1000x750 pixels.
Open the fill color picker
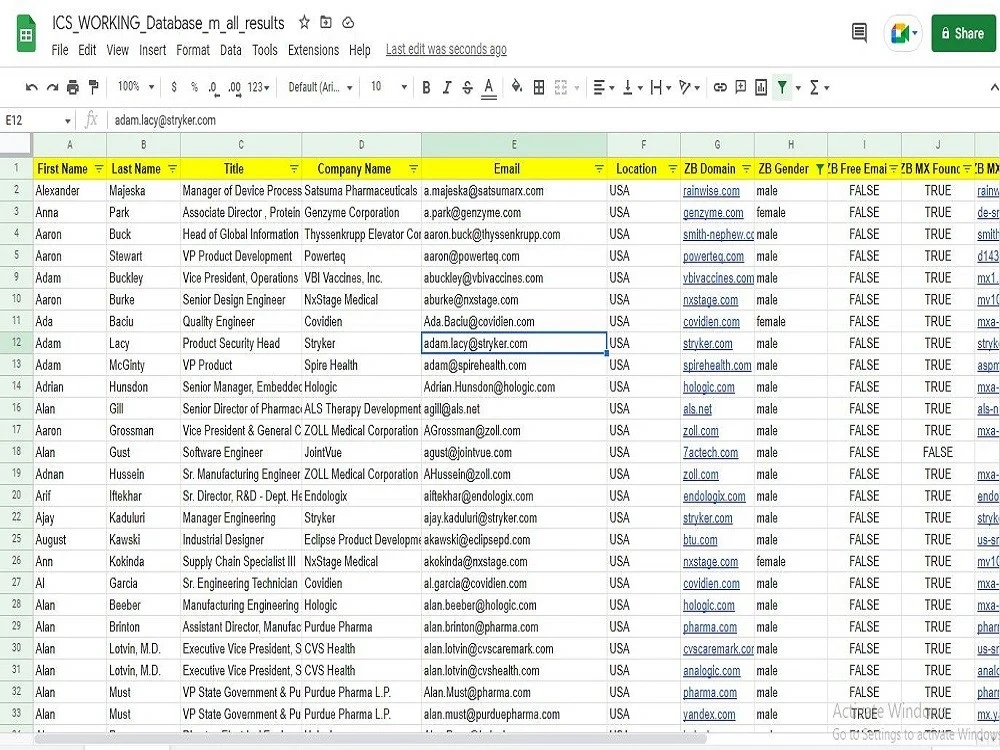coord(517,87)
